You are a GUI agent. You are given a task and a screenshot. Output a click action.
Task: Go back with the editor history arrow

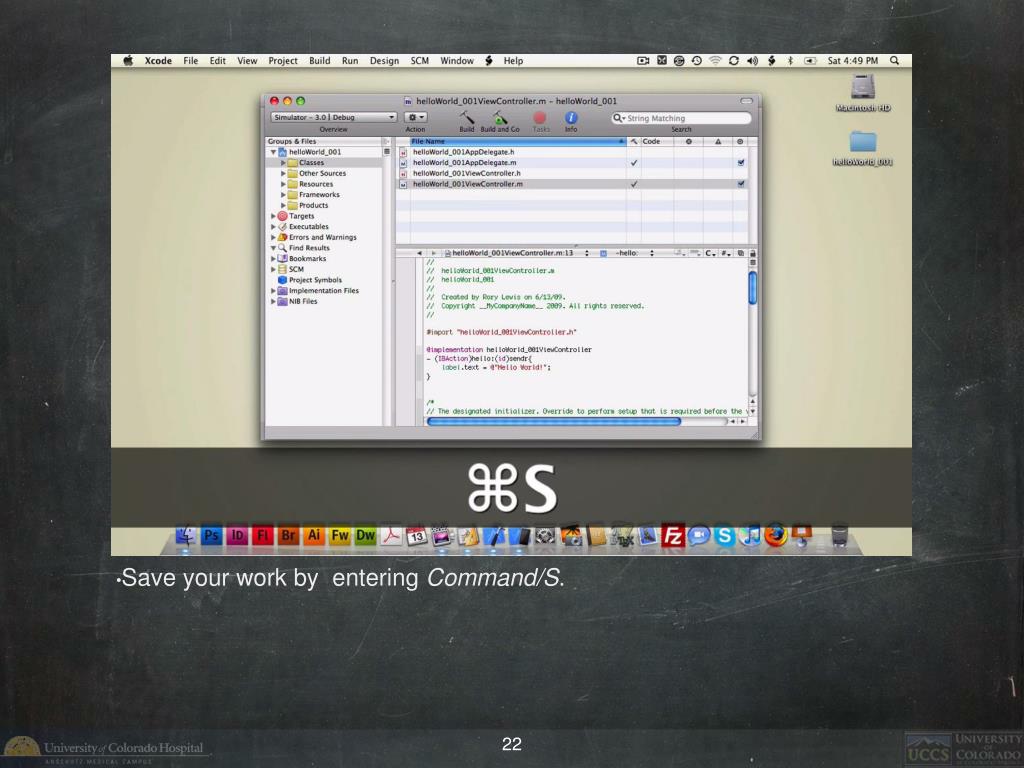point(419,253)
